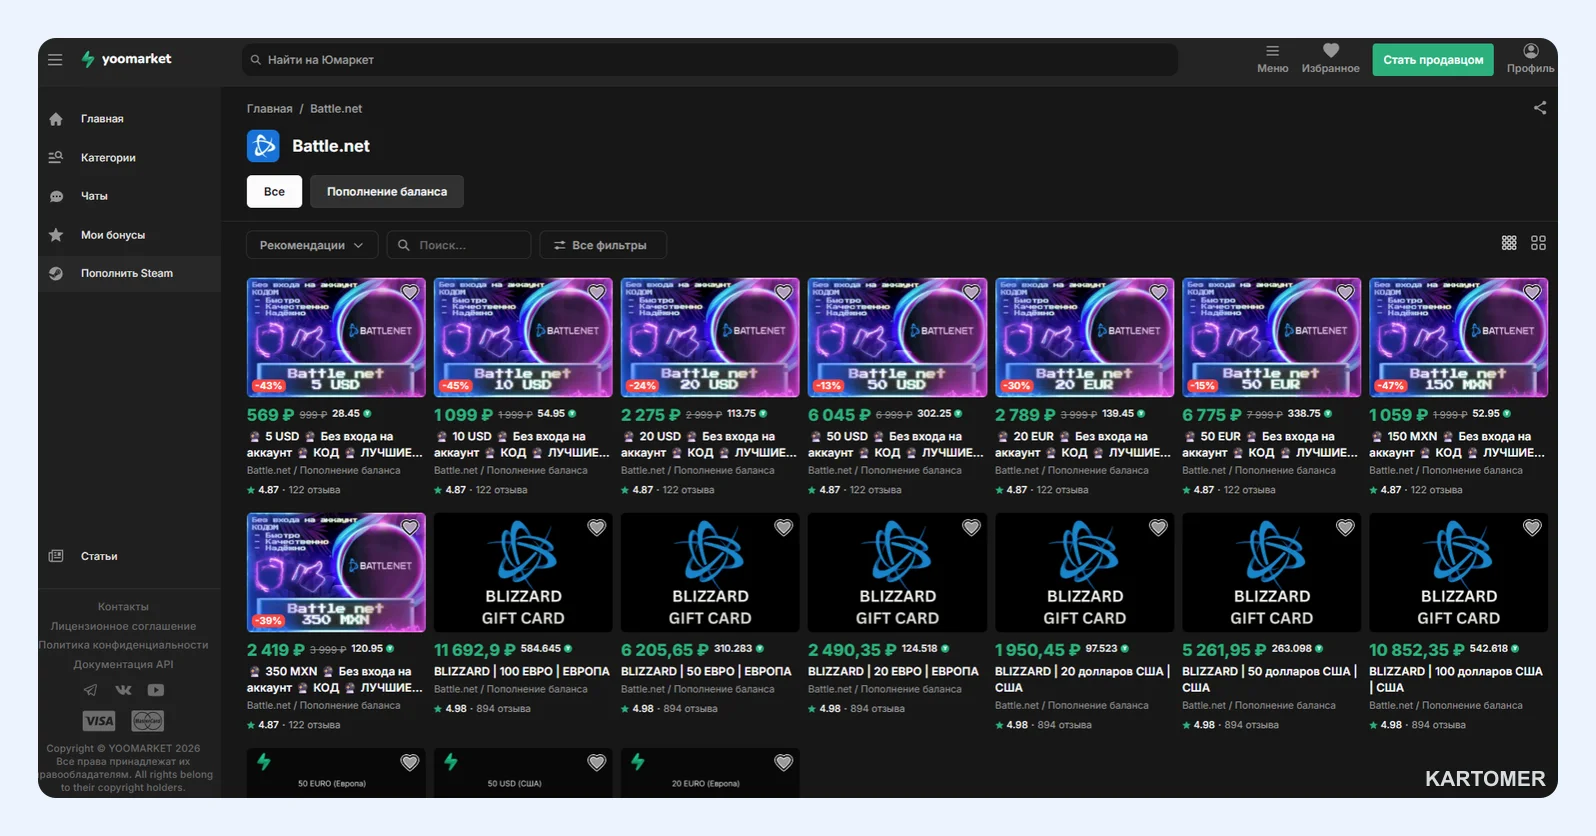
Task: Open the 350 MXN Battle.net thumbnail
Action: (336, 573)
